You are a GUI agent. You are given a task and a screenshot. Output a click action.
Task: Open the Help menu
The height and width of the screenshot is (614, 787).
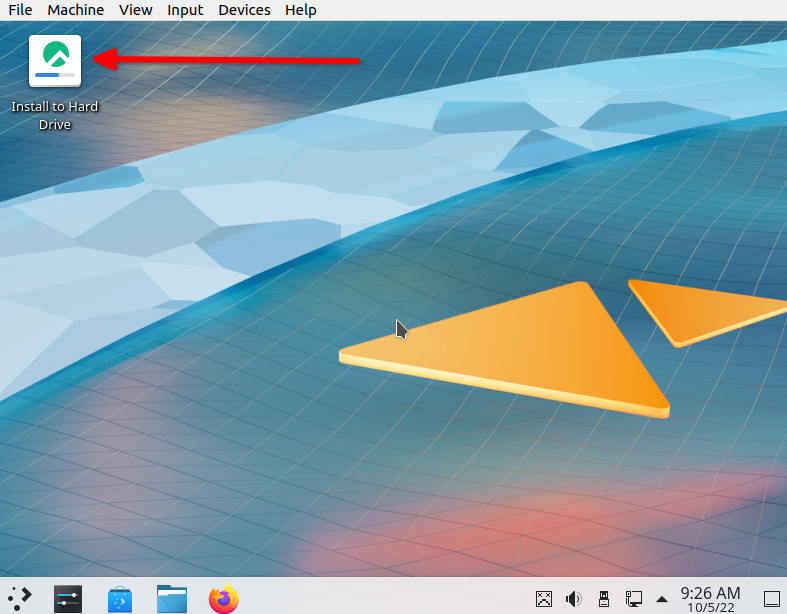coord(300,10)
